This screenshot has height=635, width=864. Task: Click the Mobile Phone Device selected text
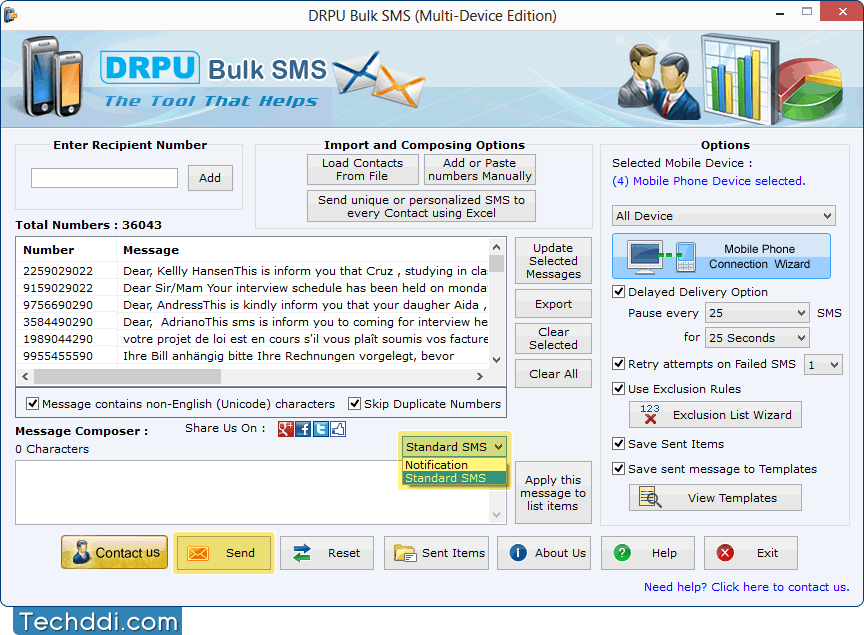(x=709, y=181)
